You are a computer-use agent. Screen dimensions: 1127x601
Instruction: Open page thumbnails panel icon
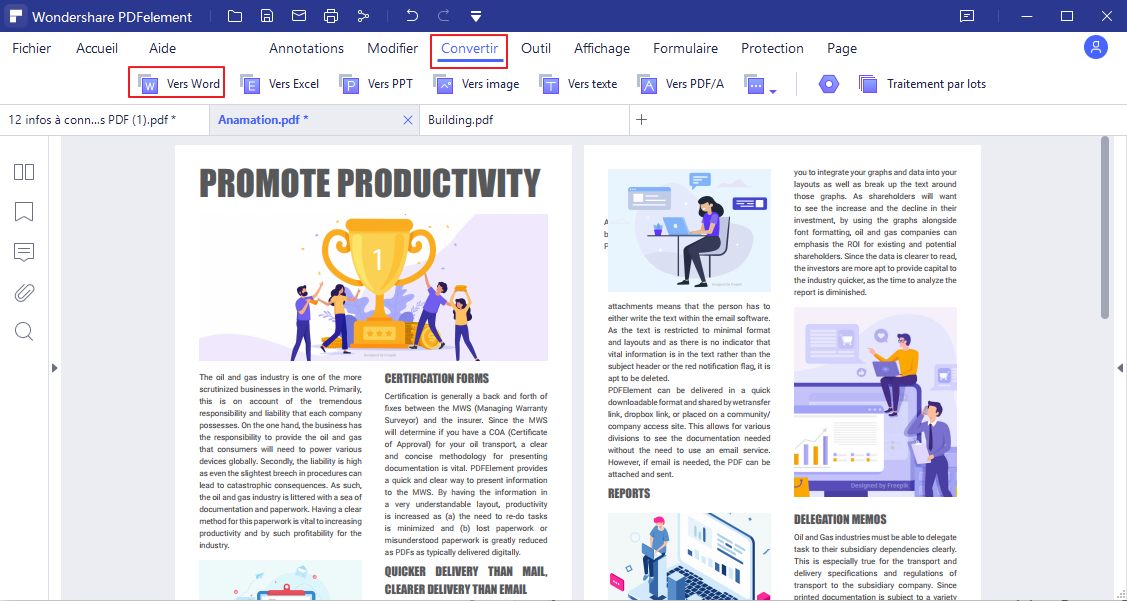coord(24,172)
